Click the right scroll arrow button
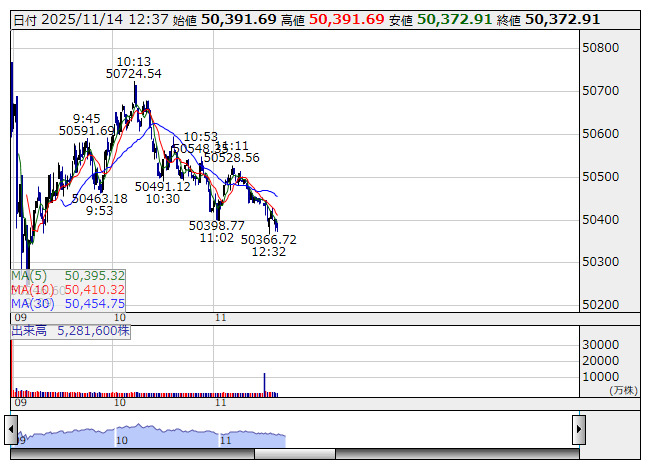The width and height of the screenshot is (653, 470). [579, 430]
